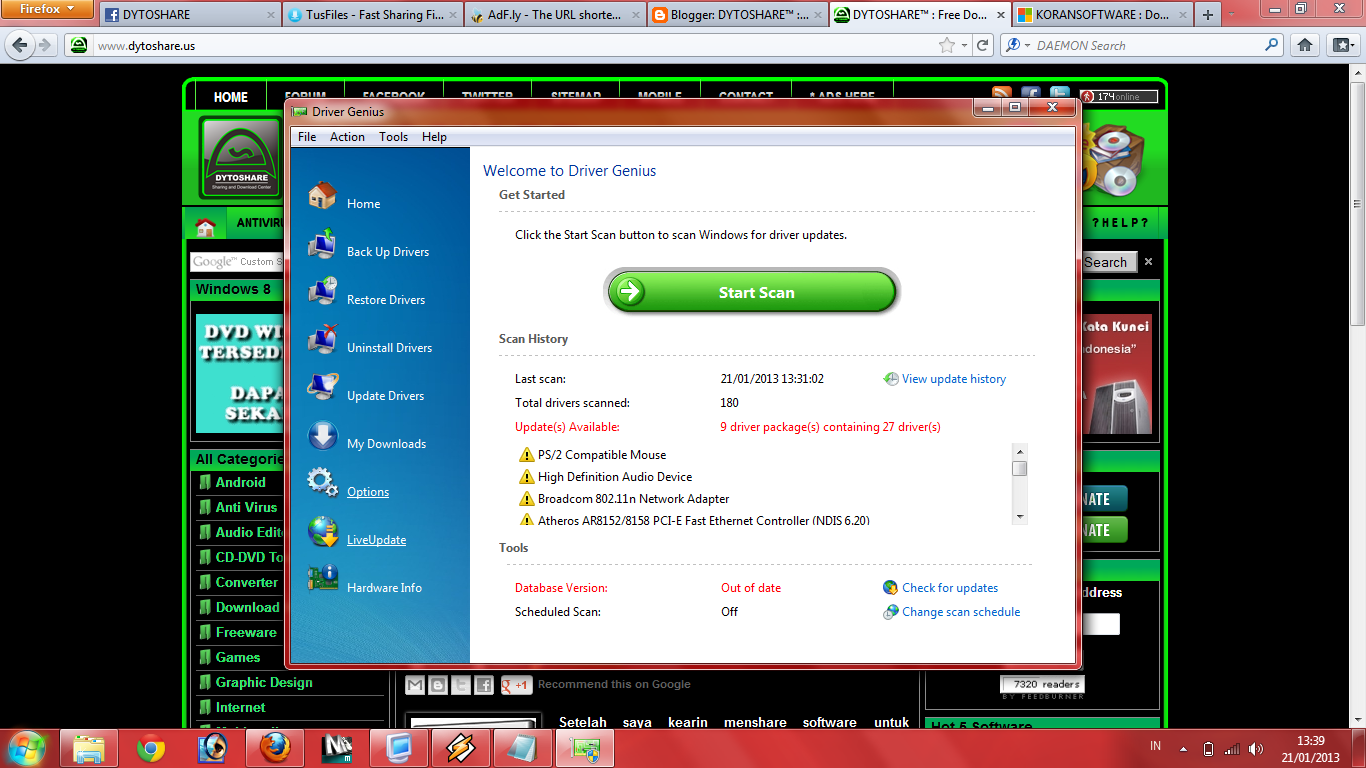This screenshot has height=768, width=1366.
Task: Click the website Search button
Action: click(1106, 262)
